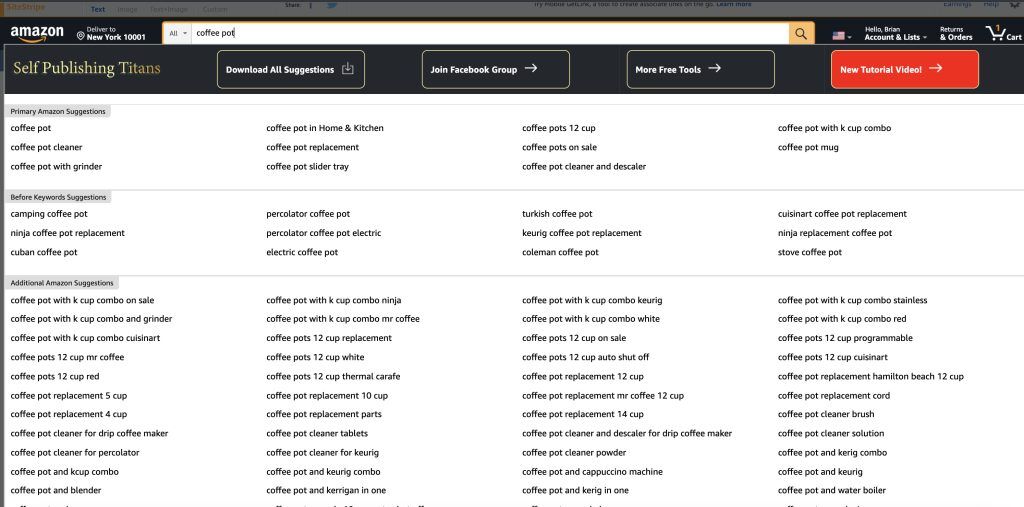Viewport: 1024px width, 507px height.
Task: Click the magnifying glass search button
Action: click(801, 33)
